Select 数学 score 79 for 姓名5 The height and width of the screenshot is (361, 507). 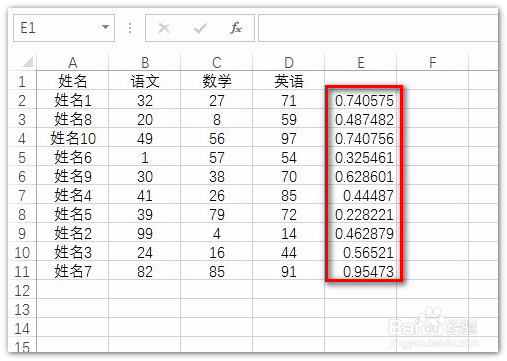pyautogui.click(x=216, y=214)
